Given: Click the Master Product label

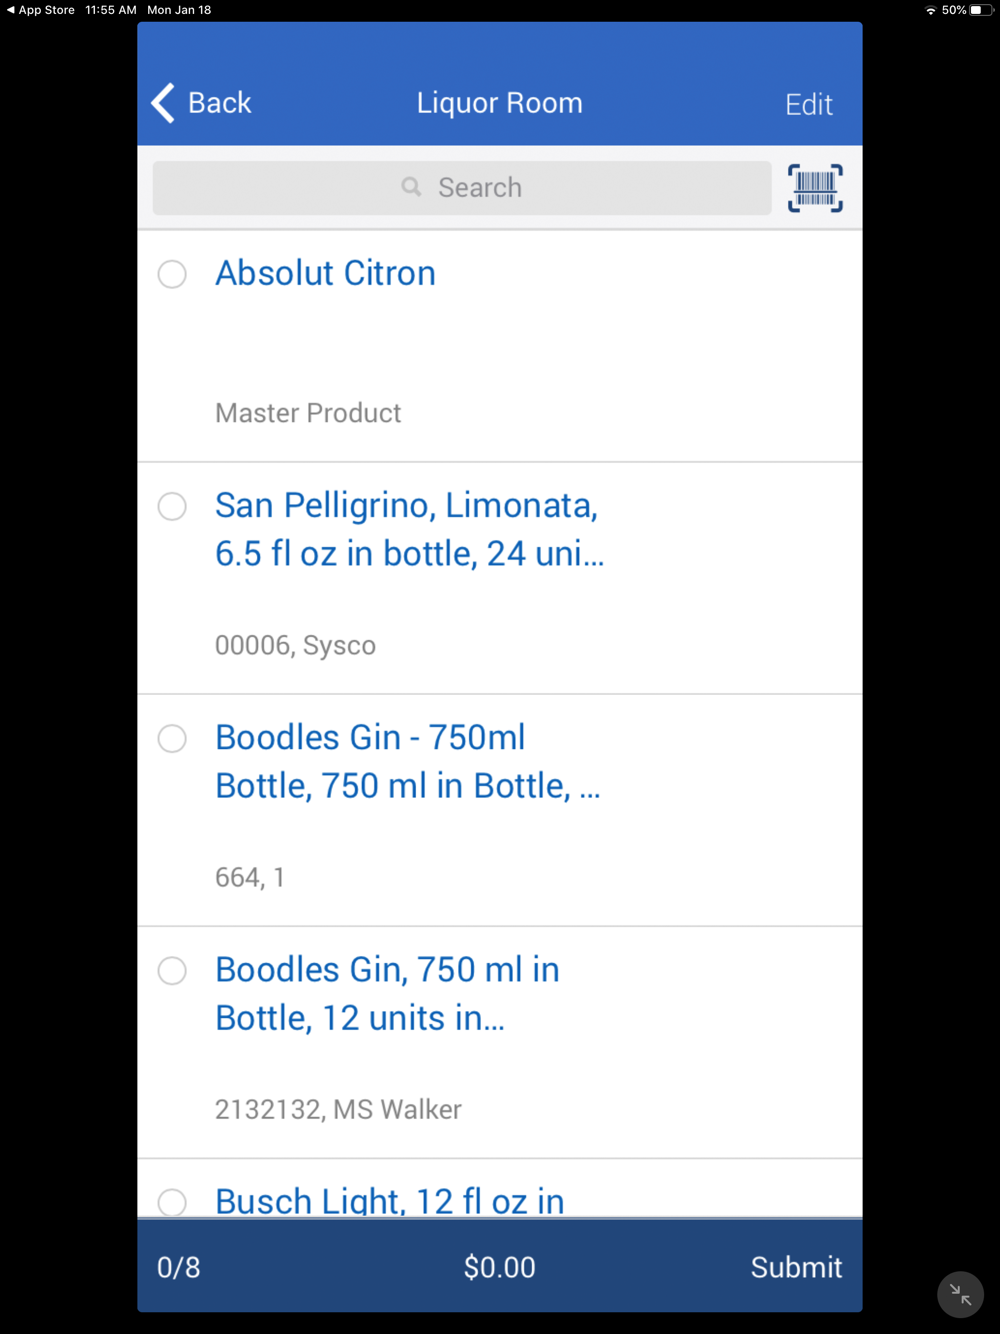Looking at the screenshot, I should click(308, 413).
